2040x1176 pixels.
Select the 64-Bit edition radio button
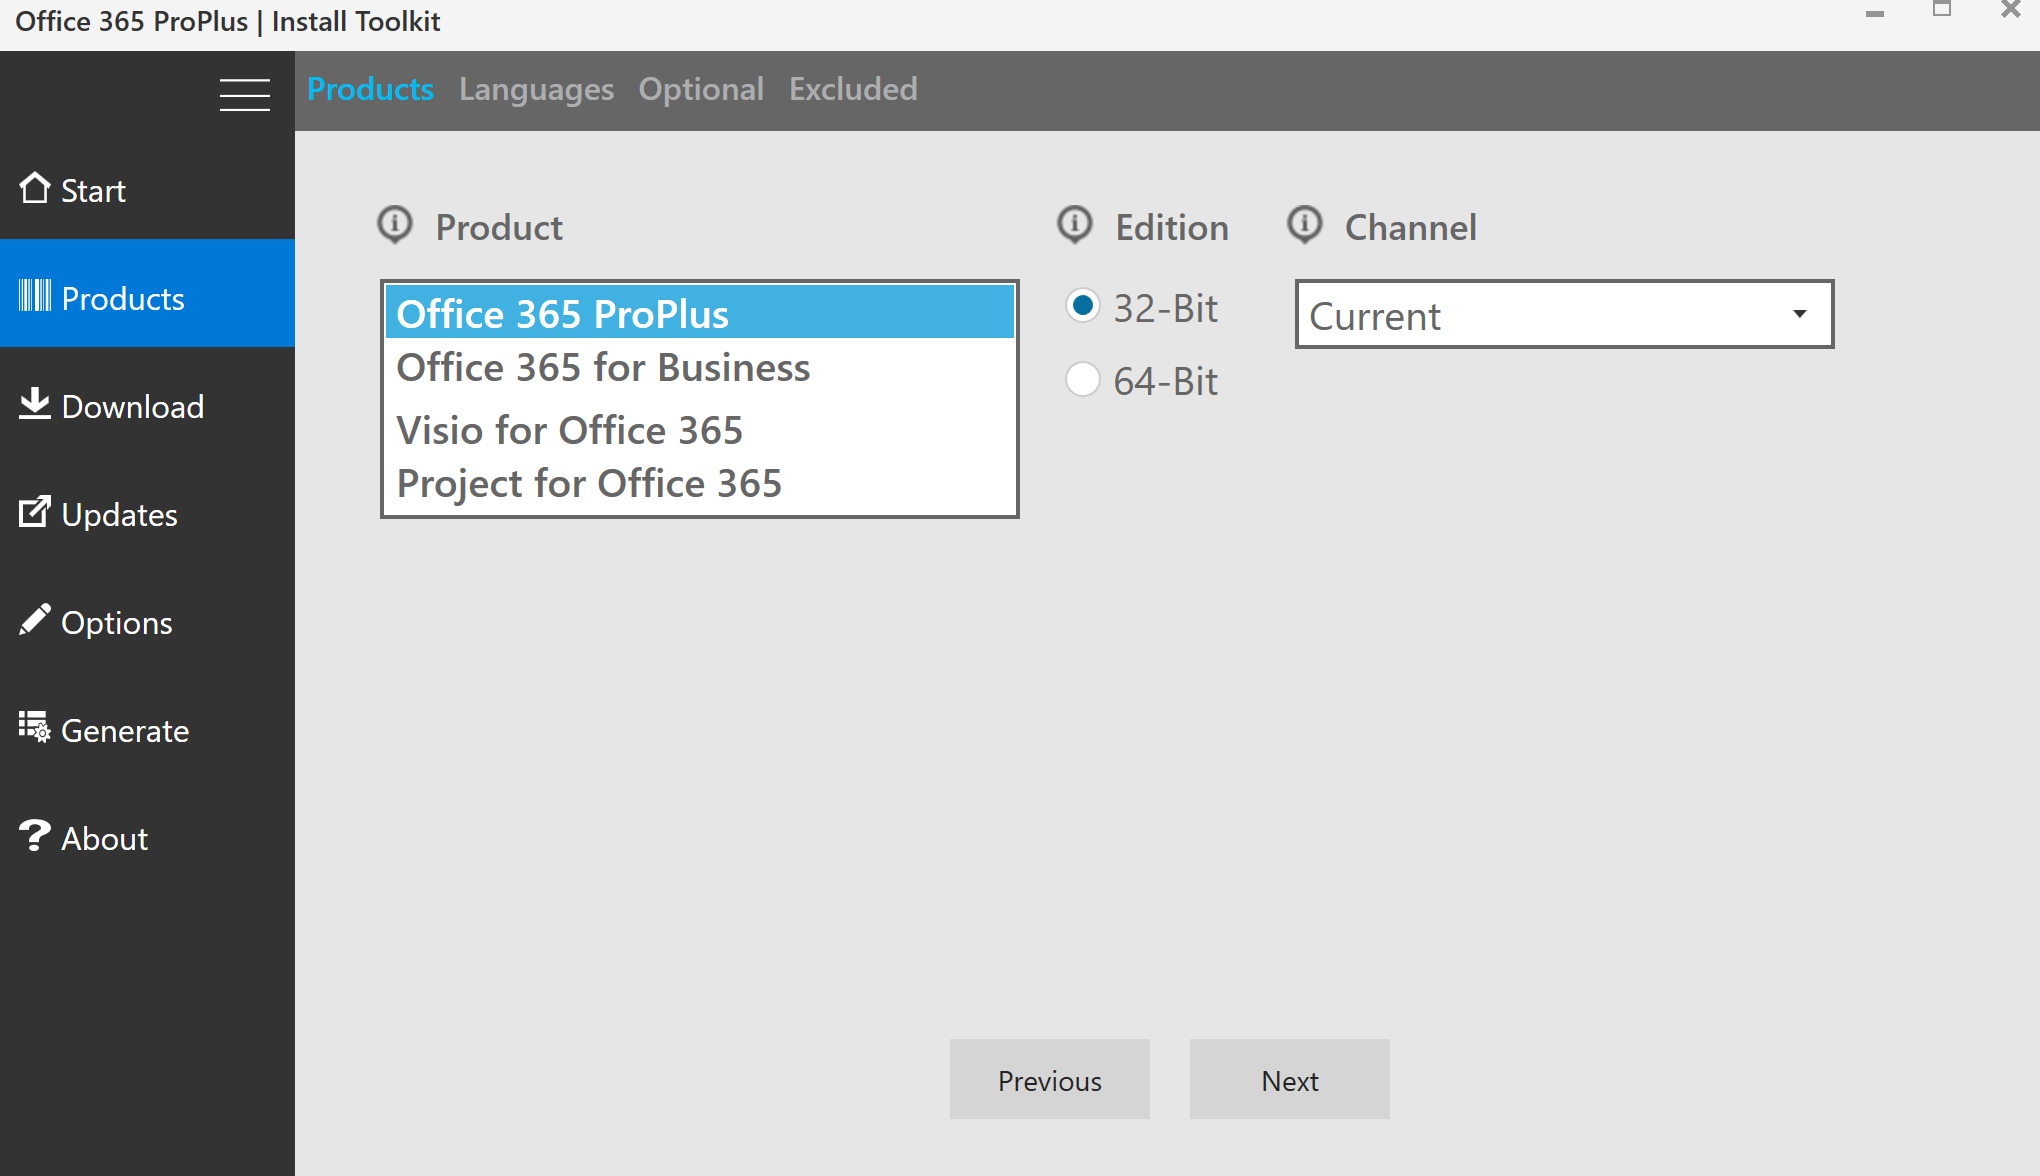1082,380
